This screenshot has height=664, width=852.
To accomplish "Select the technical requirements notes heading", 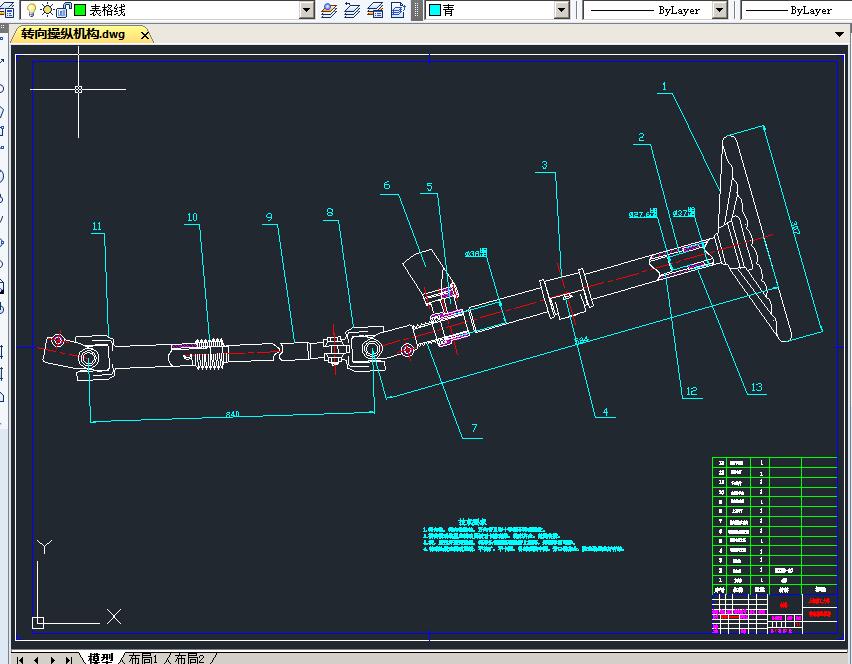I will [472, 522].
